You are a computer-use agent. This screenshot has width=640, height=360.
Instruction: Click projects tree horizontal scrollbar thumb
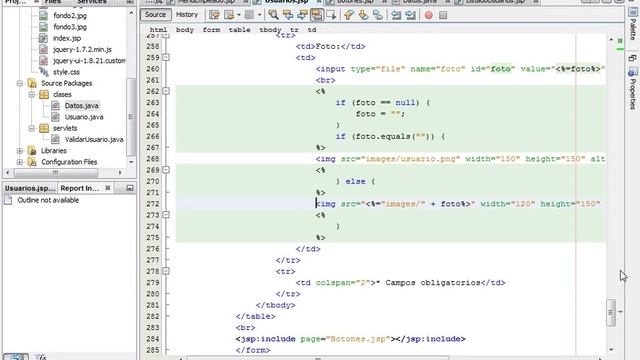tap(56, 173)
